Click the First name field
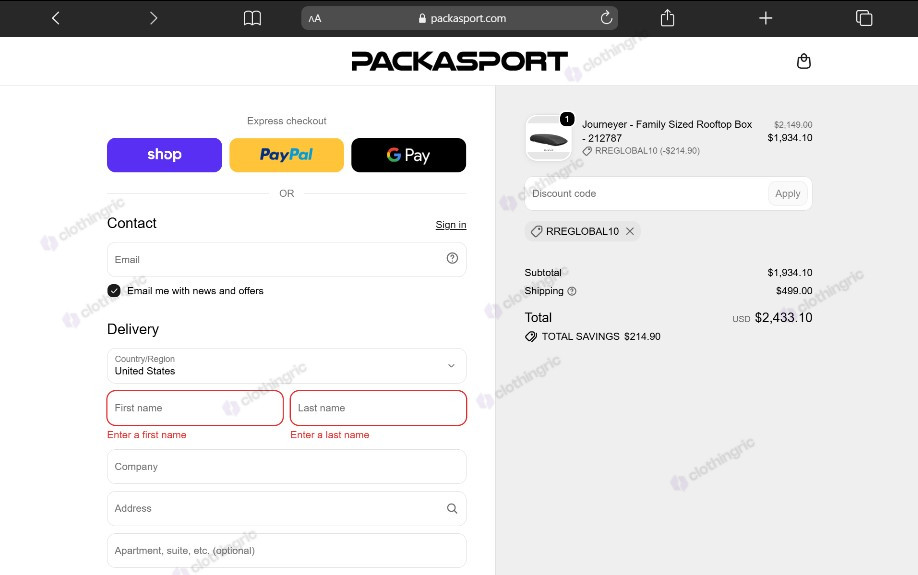Screen dimensions: 918x575 pos(195,408)
